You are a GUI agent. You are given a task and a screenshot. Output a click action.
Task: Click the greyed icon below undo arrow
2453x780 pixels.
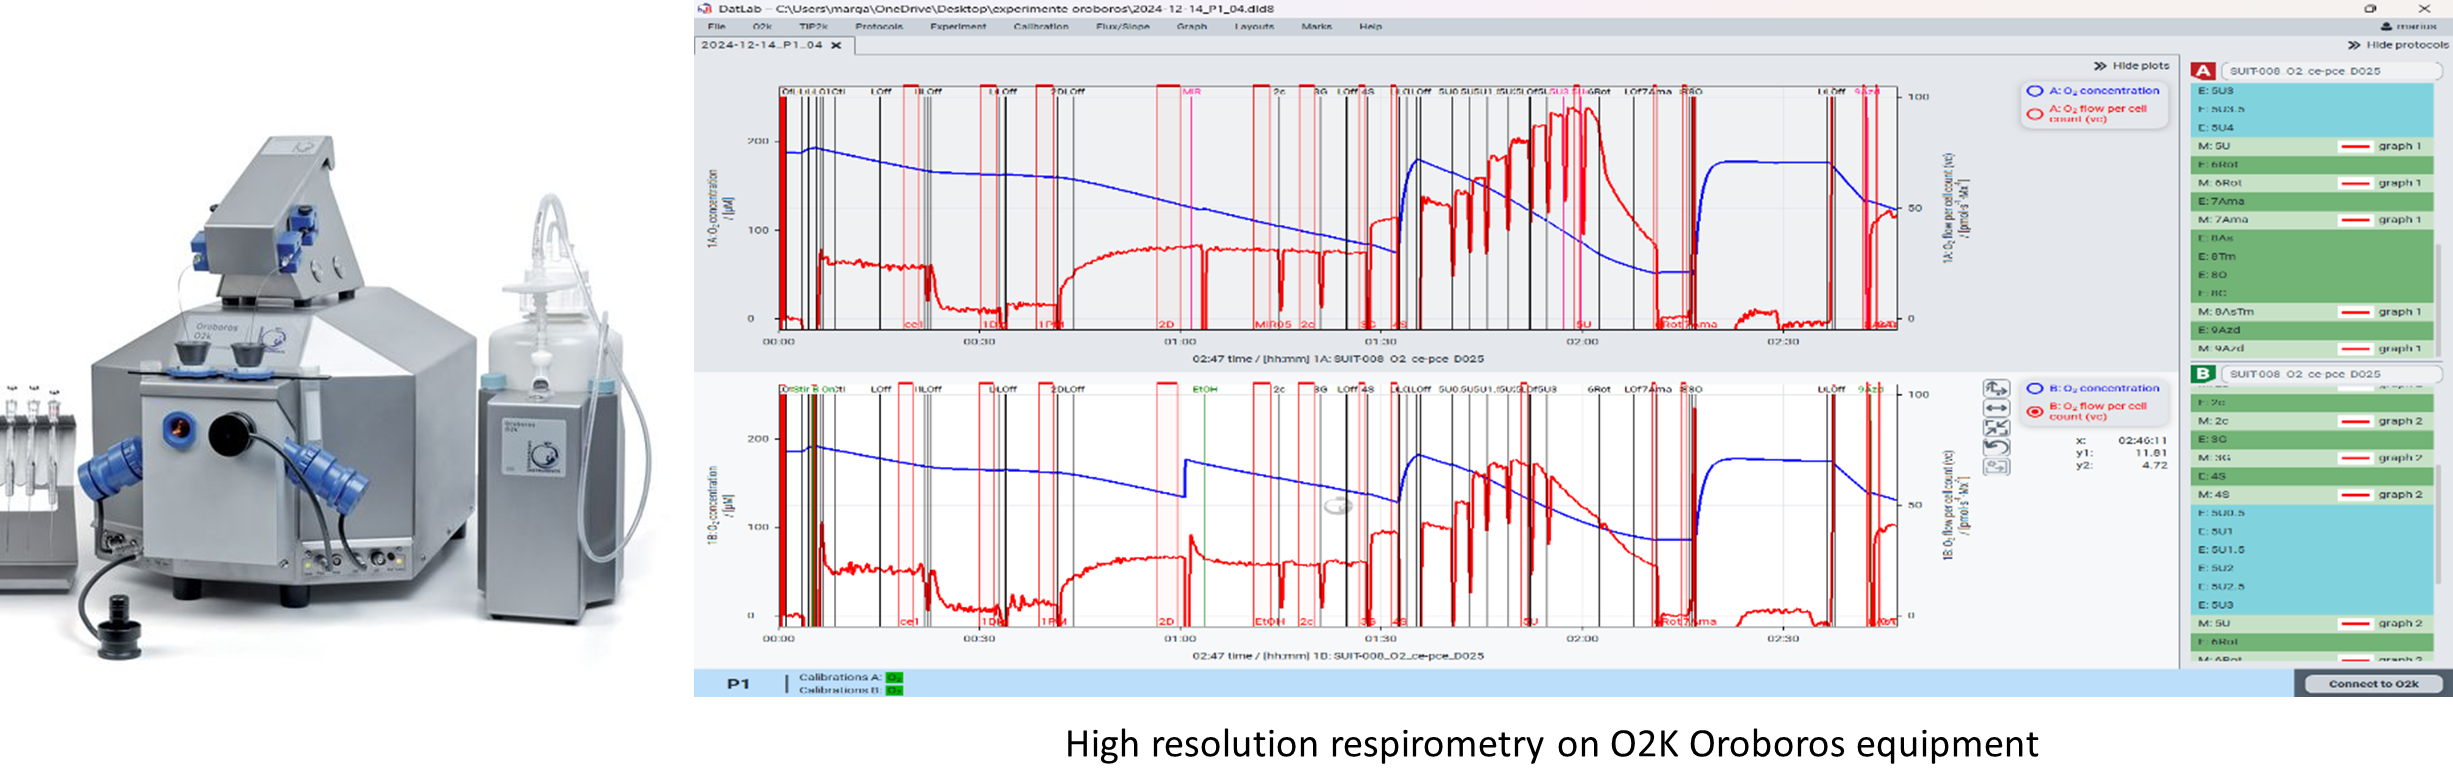point(1996,466)
